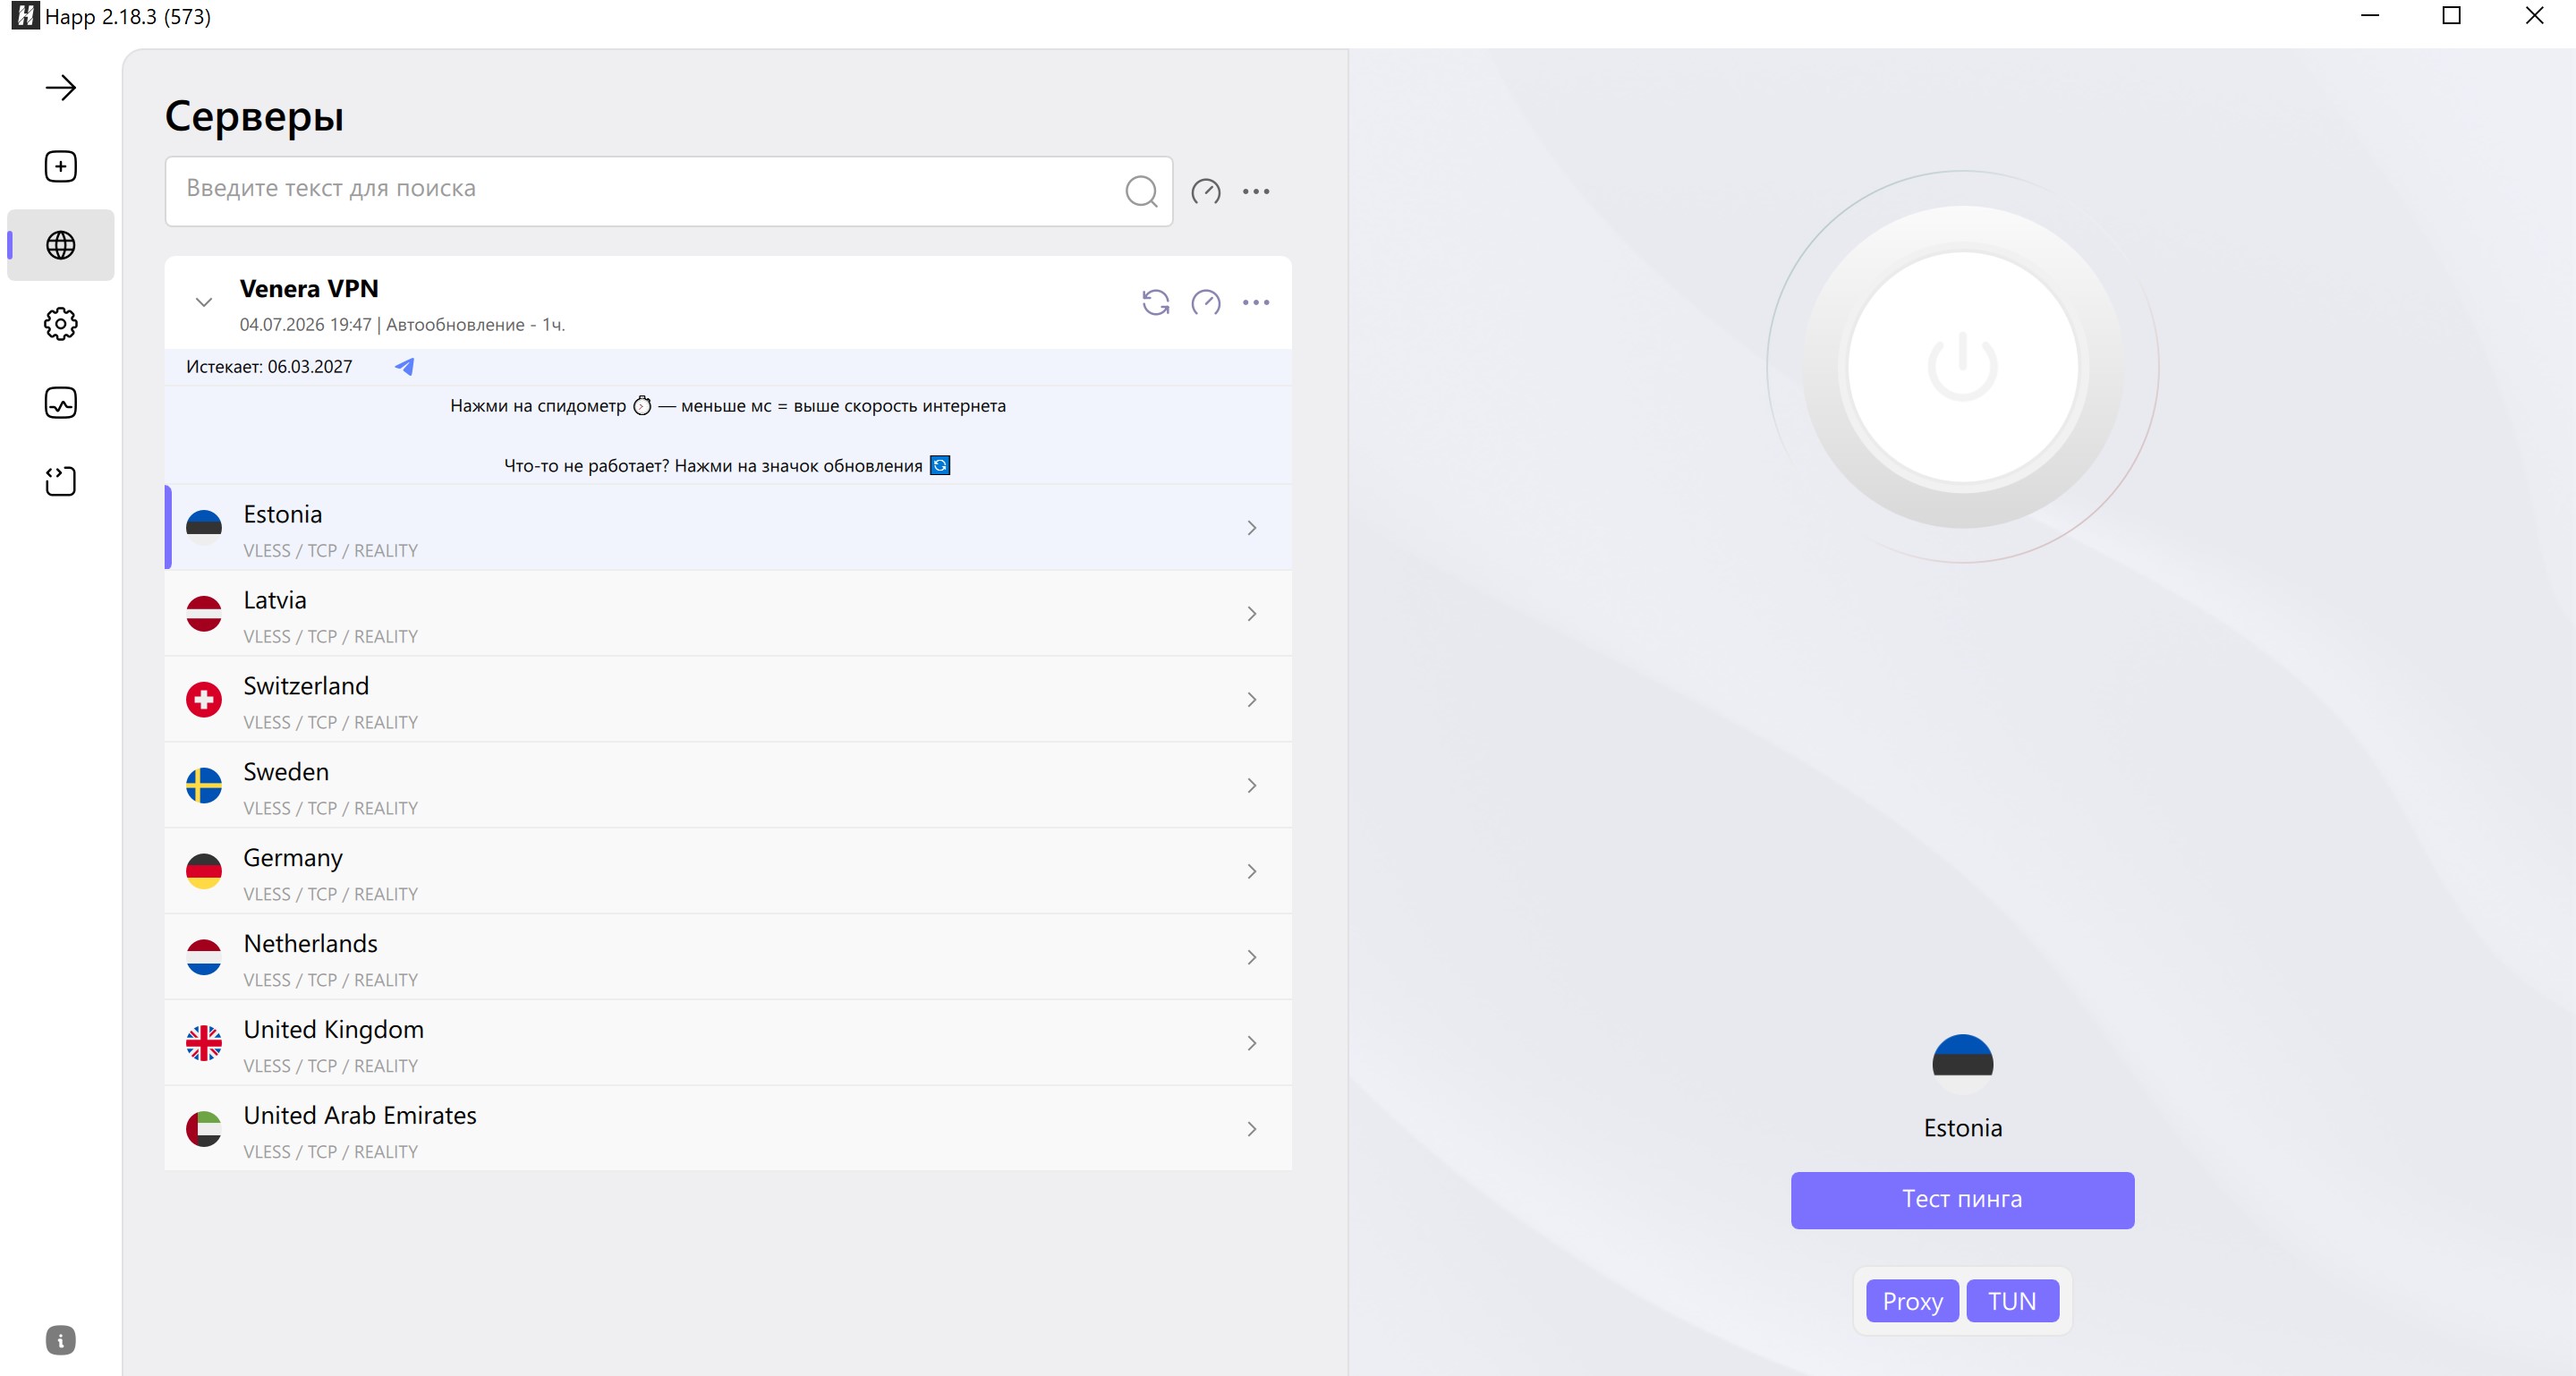Open Switzerland server details via its chevron
The width and height of the screenshot is (2576, 1376).
coord(1252,700)
